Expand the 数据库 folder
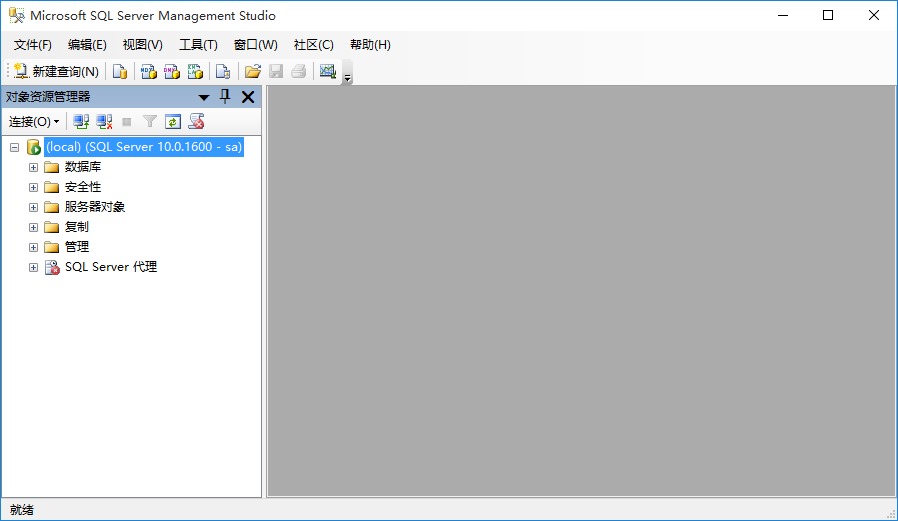 tap(33, 167)
